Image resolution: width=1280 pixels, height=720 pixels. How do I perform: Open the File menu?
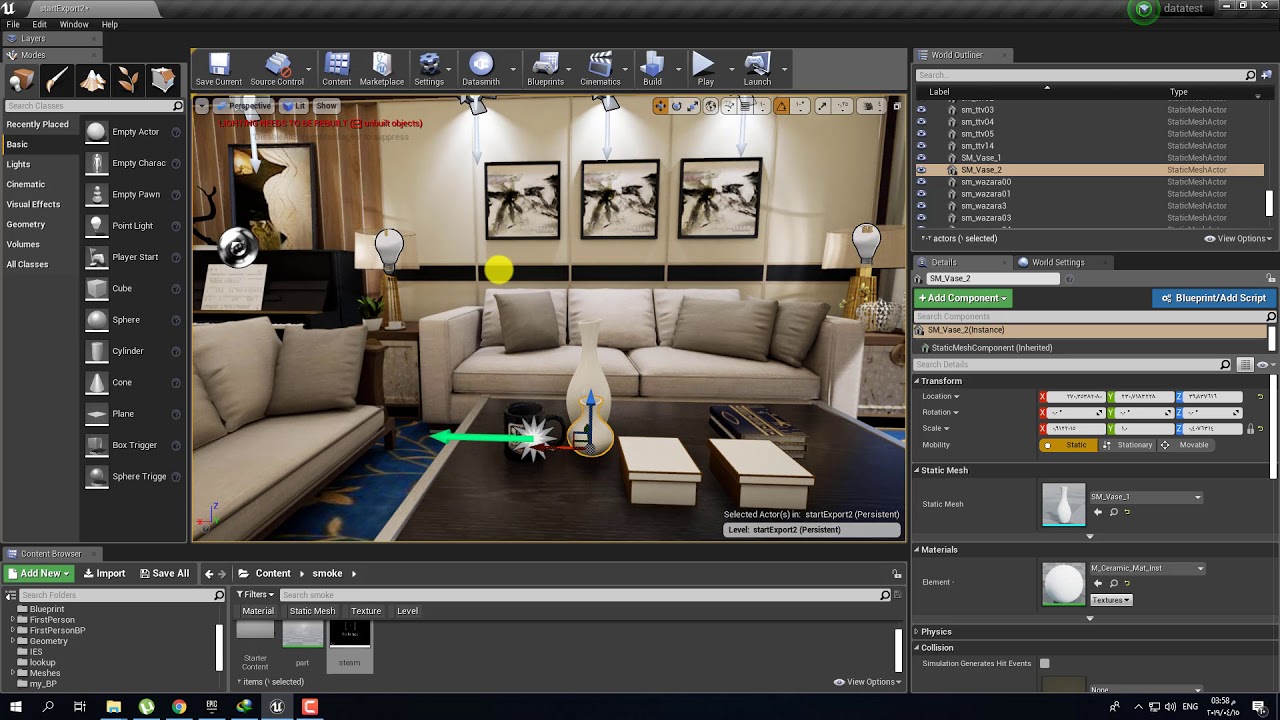[13, 24]
